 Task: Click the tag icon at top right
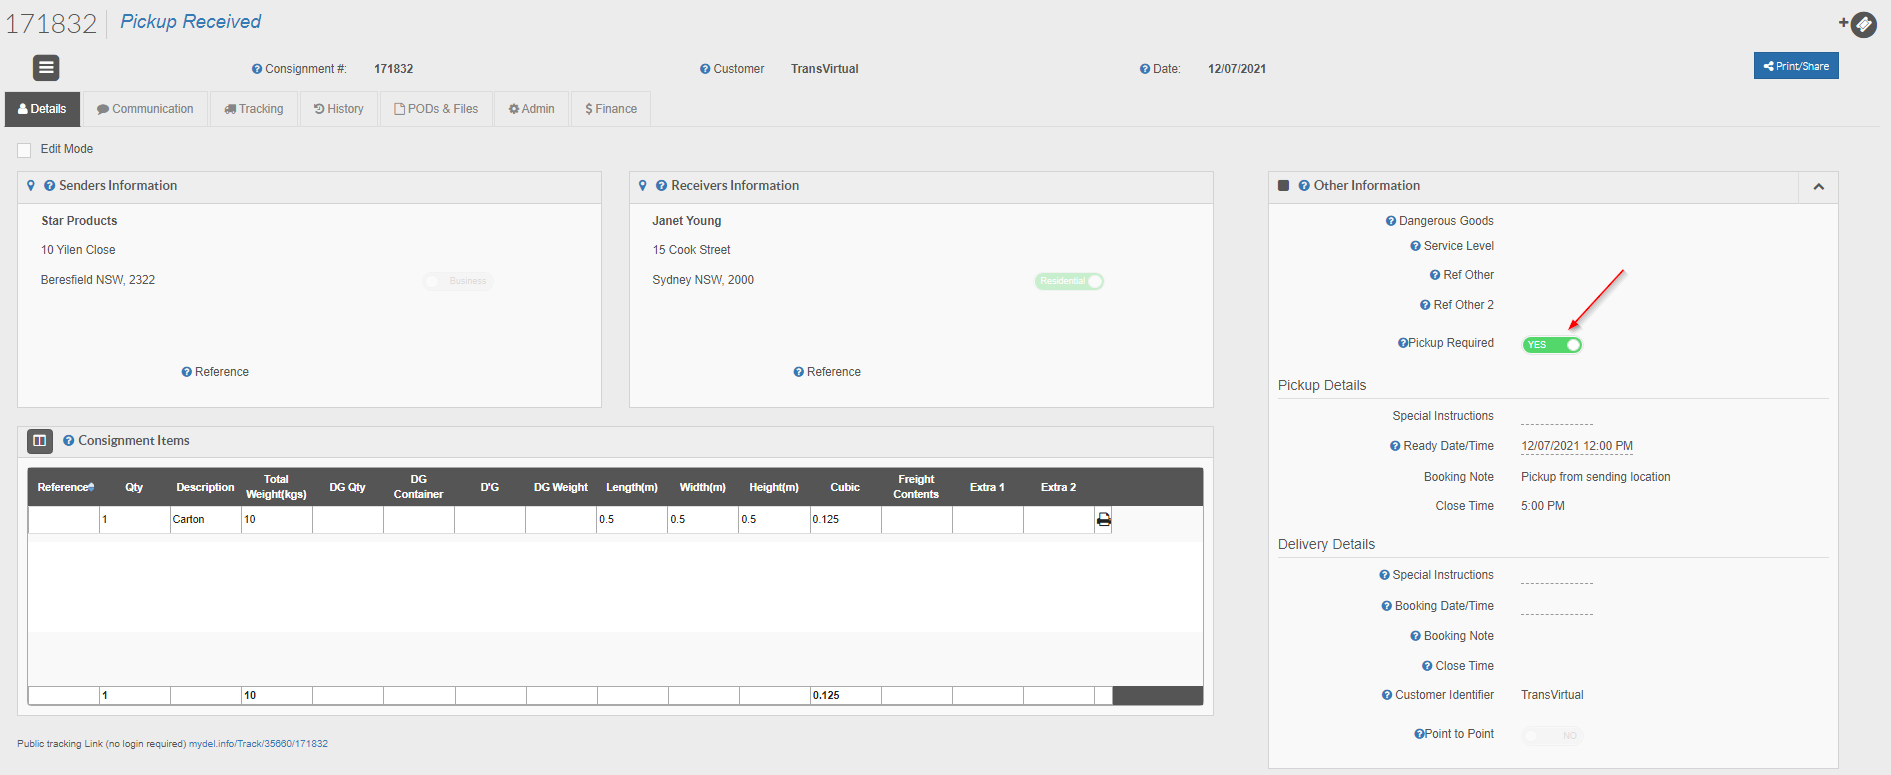click(1863, 24)
